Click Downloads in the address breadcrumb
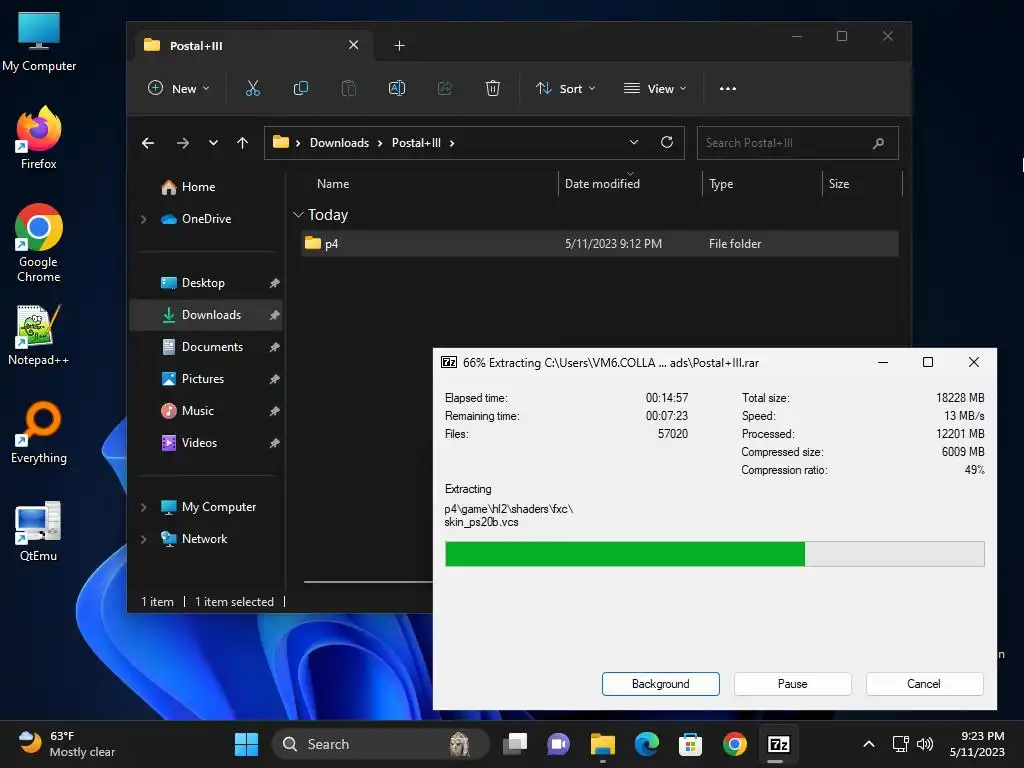Image resolution: width=1024 pixels, height=768 pixels. coord(339,143)
